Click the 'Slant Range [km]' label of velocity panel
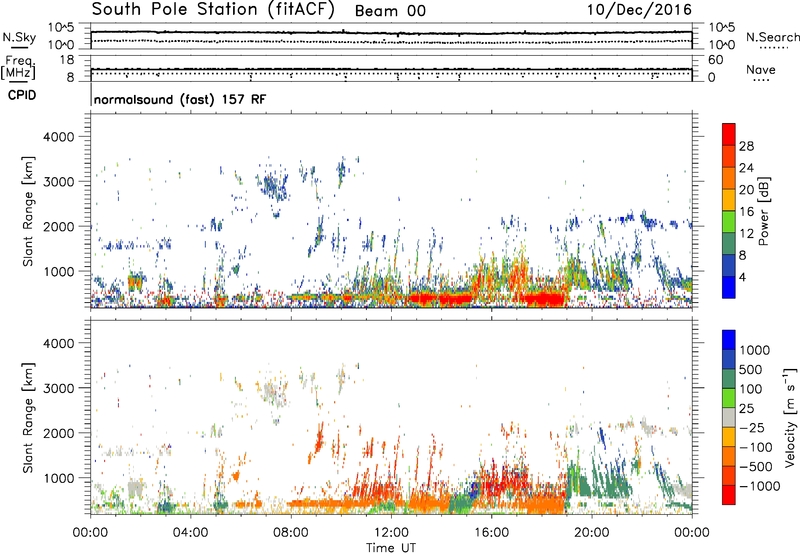Viewport: 800px width, 554px height. coord(28,418)
